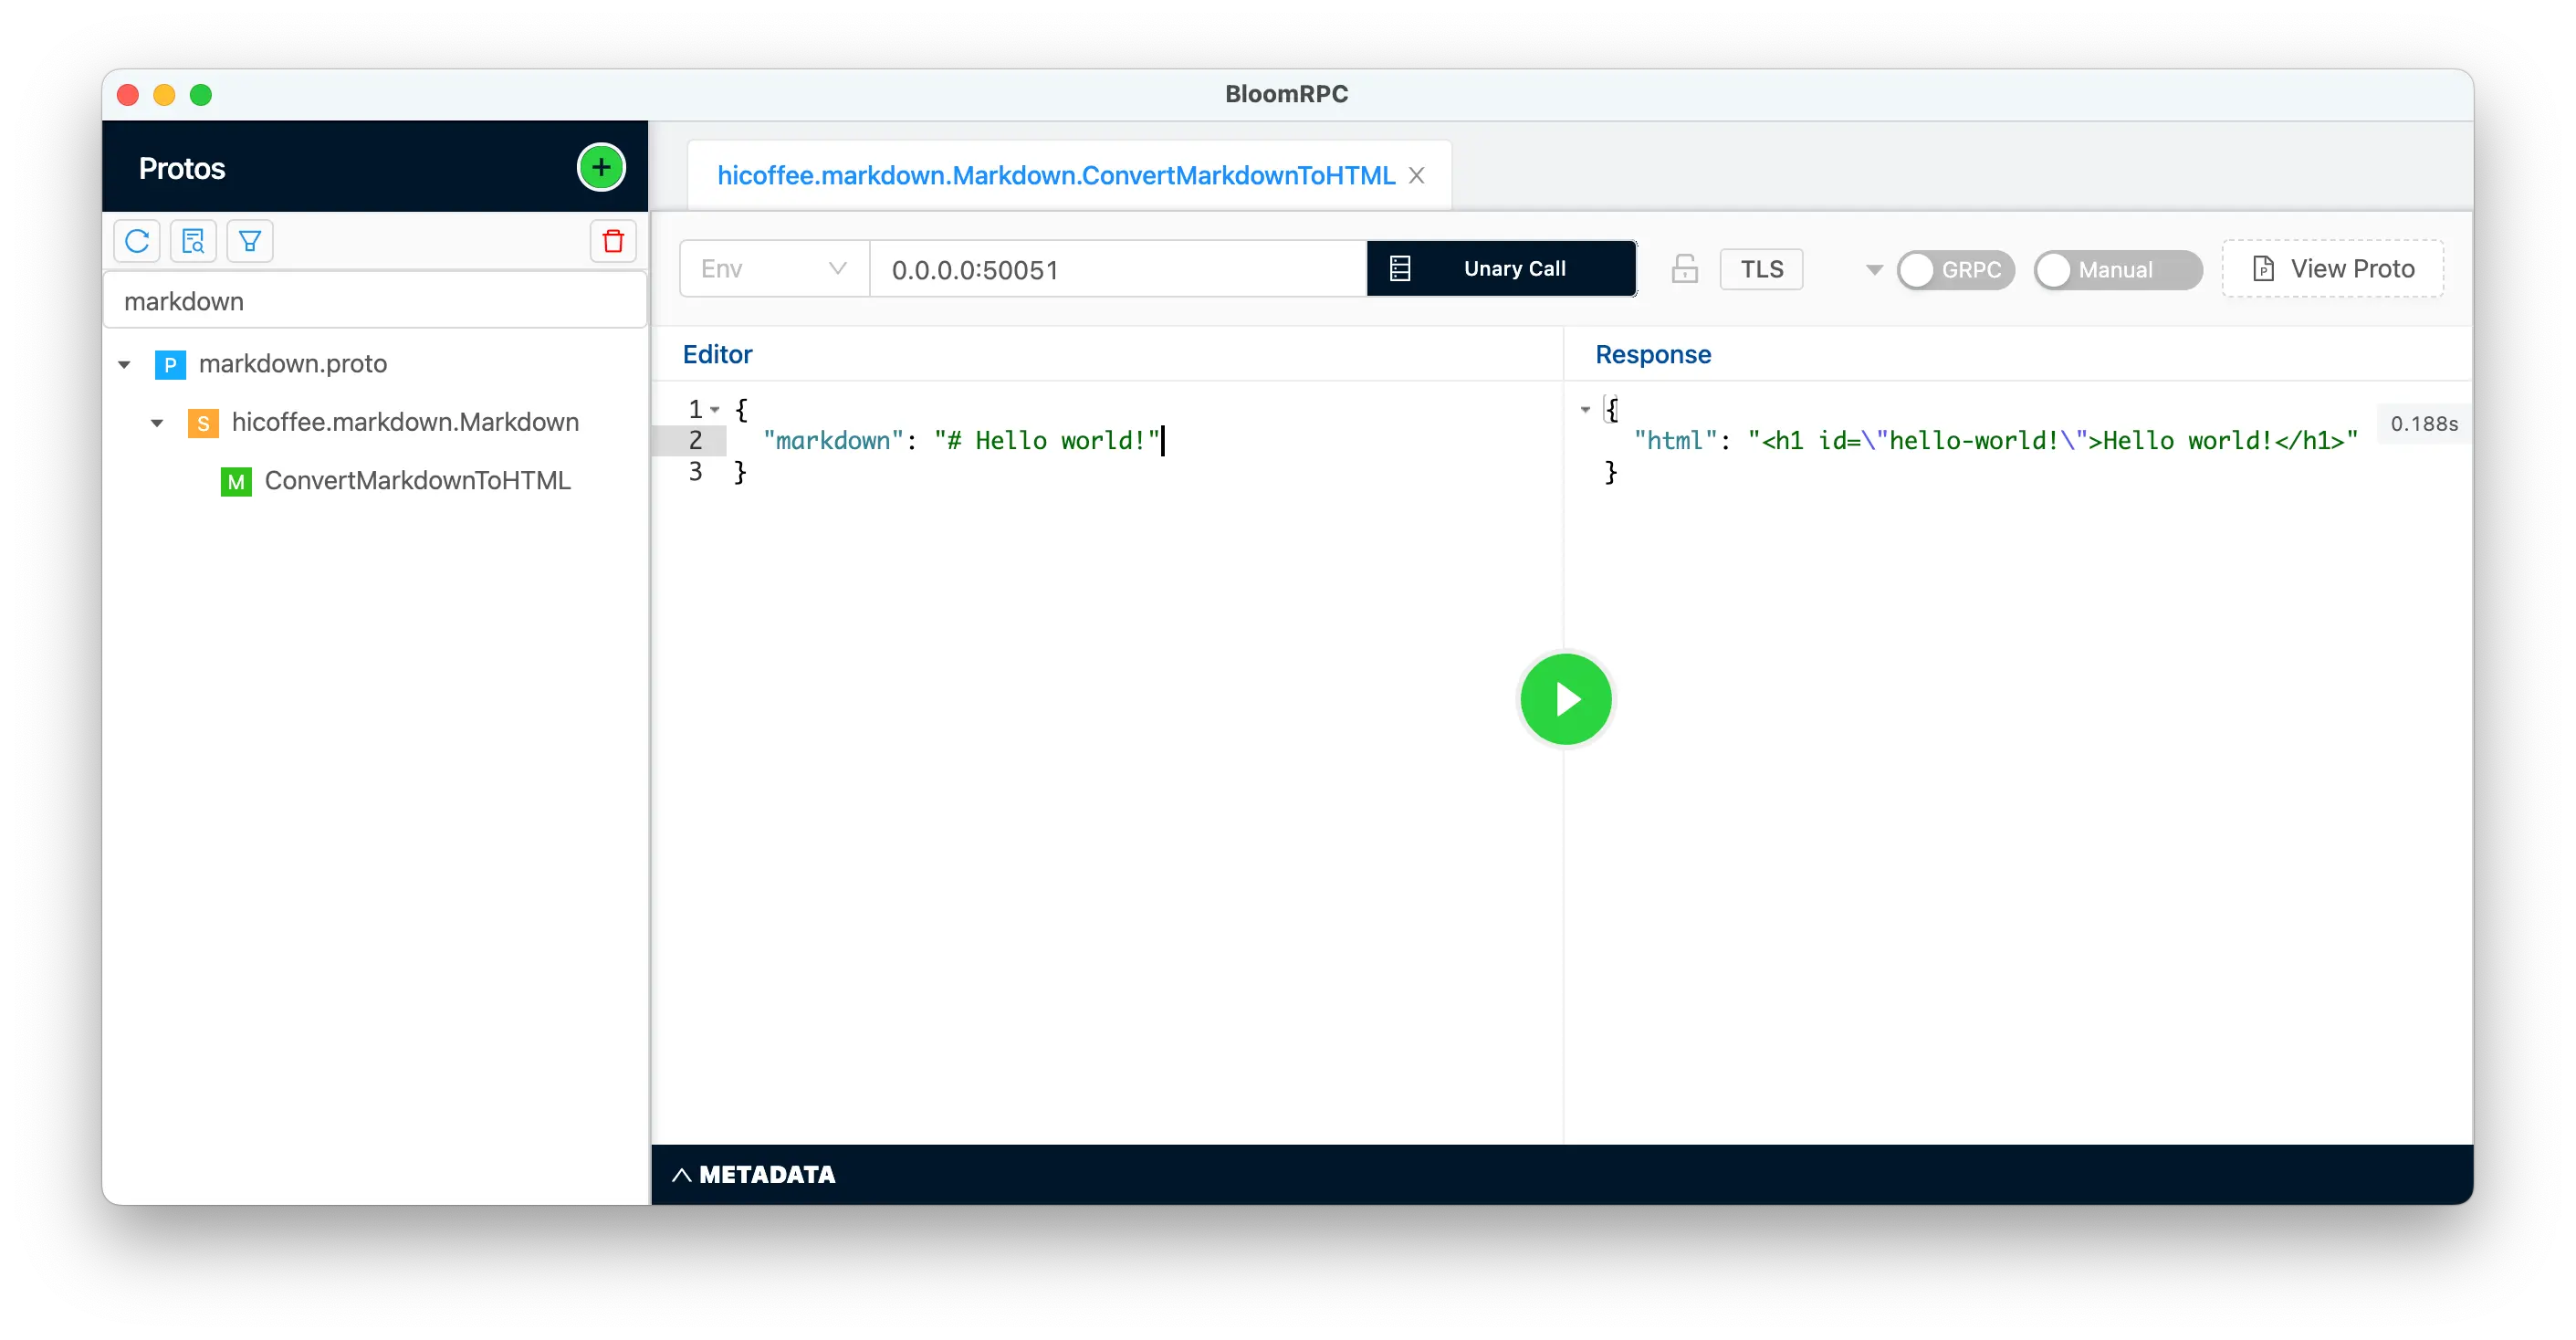Delete all protos with the red trash icon
The width and height of the screenshot is (2576, 1340).
click(612, 240)
